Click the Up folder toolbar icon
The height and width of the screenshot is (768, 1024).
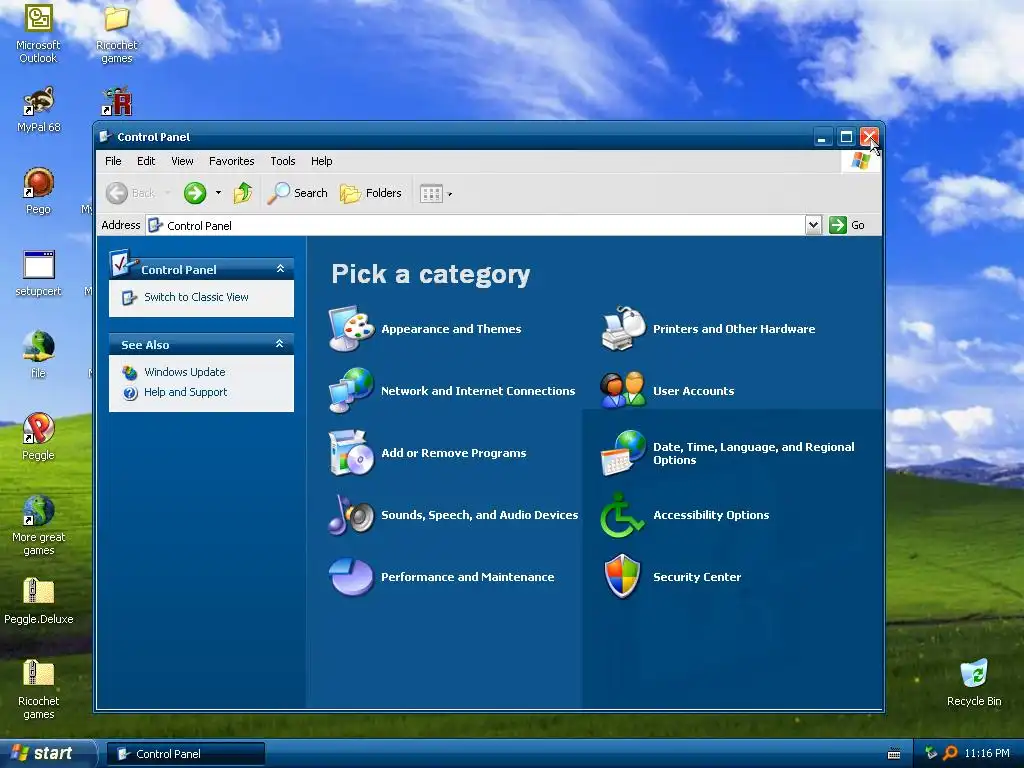(243, 193)
